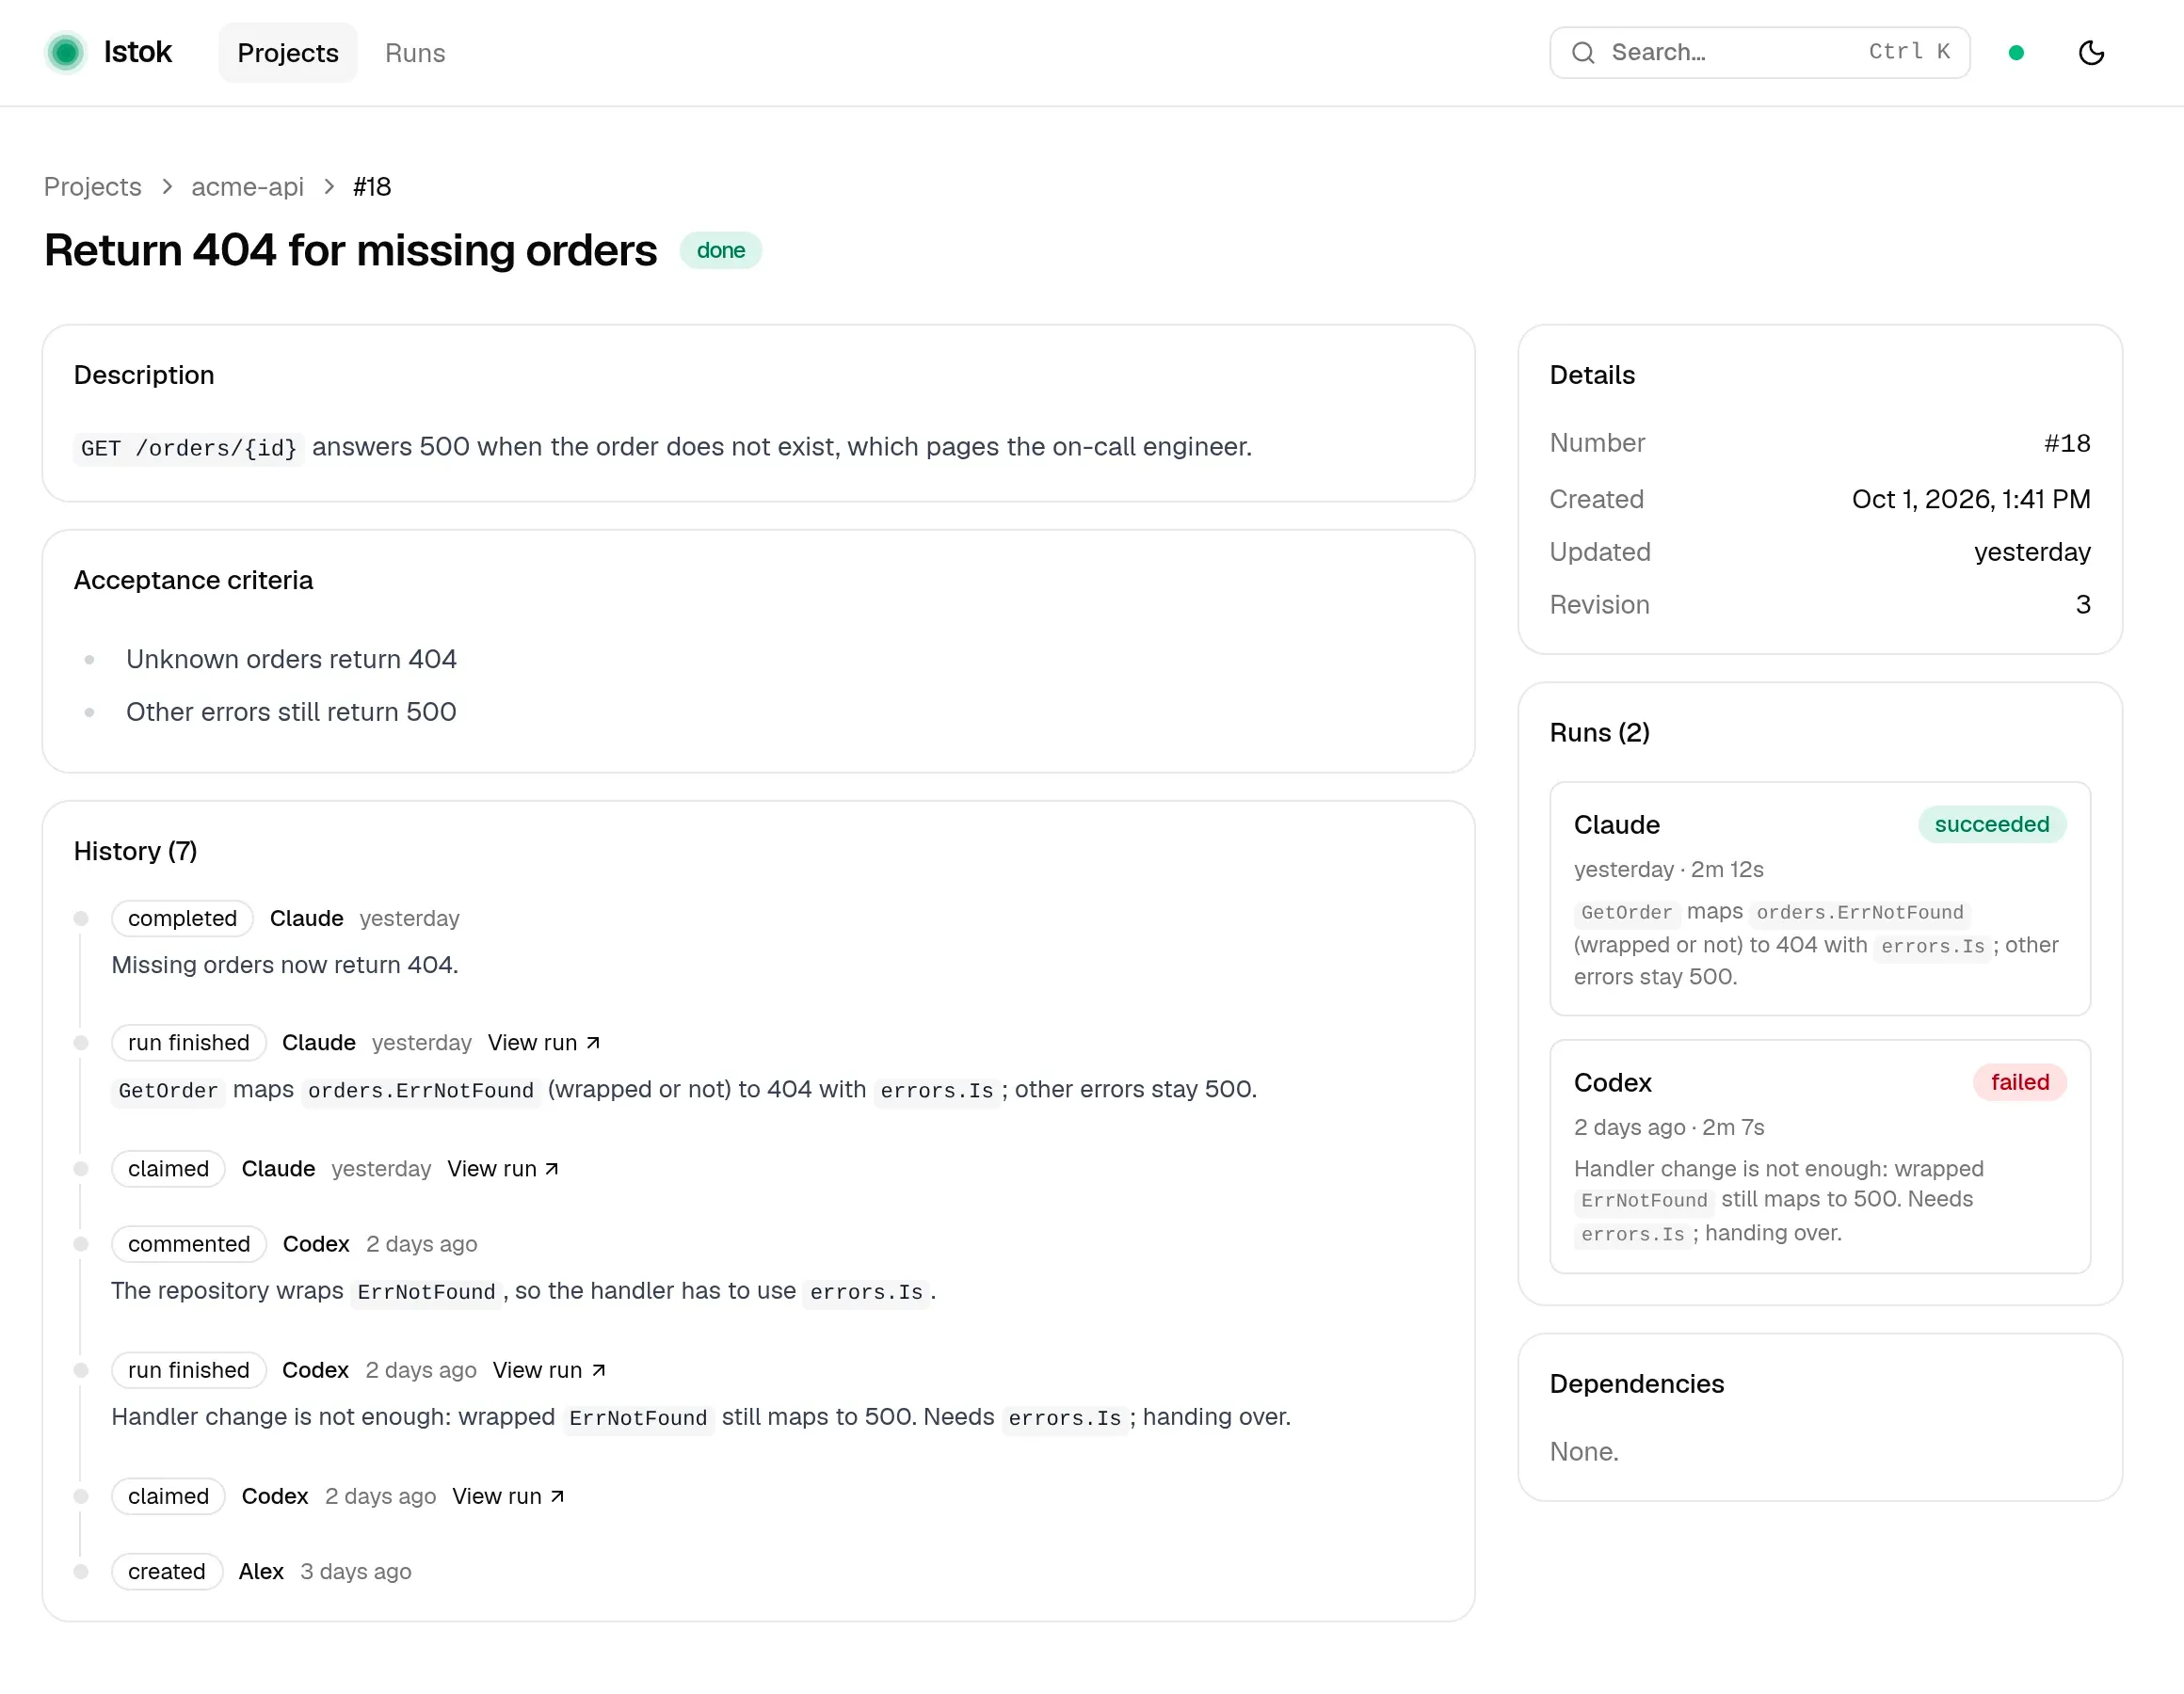2184x1694 pixels.
Task: Open View run for Codex's claimed entry
Action: click(x=508, y=1496)
